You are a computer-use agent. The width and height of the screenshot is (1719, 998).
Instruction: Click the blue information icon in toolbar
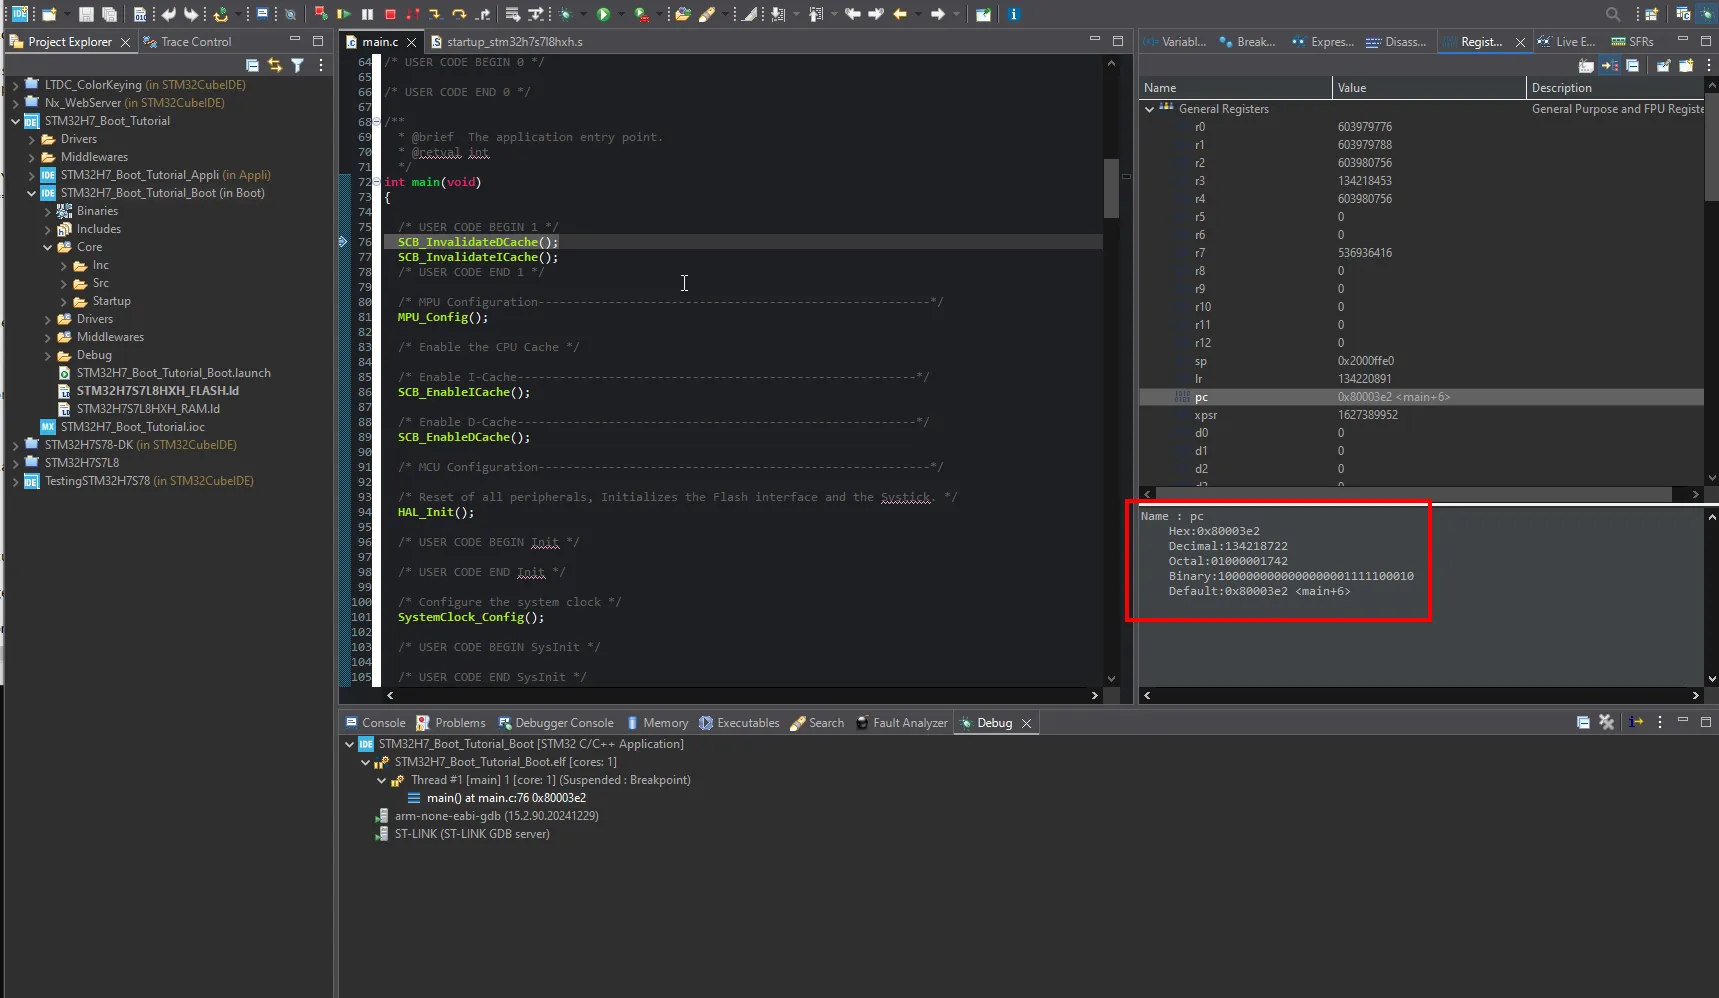1013,14
